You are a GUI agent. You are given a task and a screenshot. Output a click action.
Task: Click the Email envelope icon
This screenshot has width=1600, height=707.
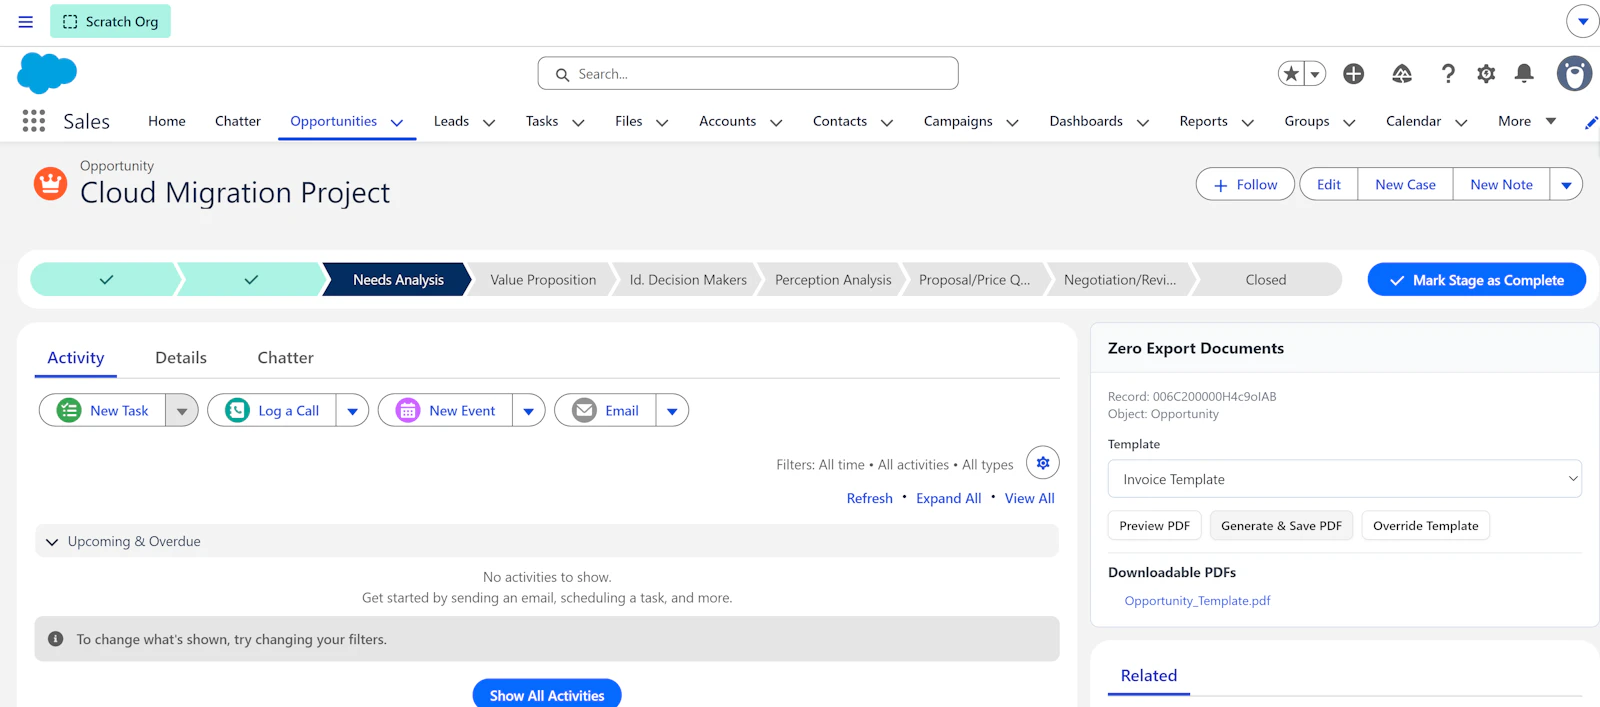(584, 410)
